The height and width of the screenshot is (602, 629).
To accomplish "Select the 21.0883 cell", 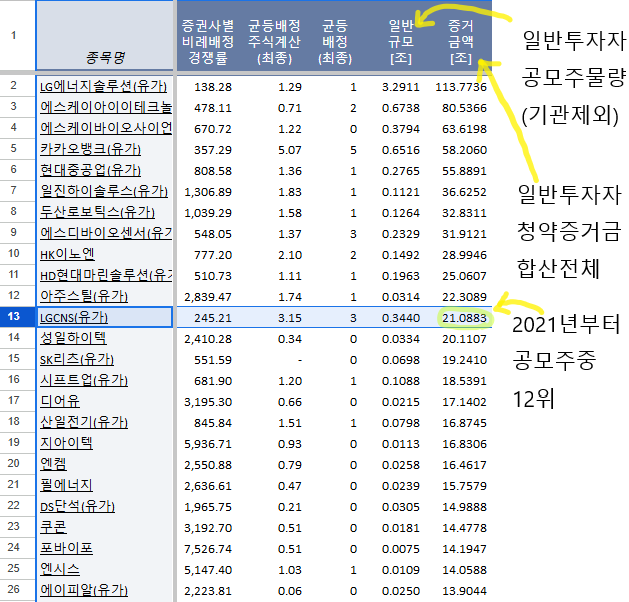I will 464,318.
